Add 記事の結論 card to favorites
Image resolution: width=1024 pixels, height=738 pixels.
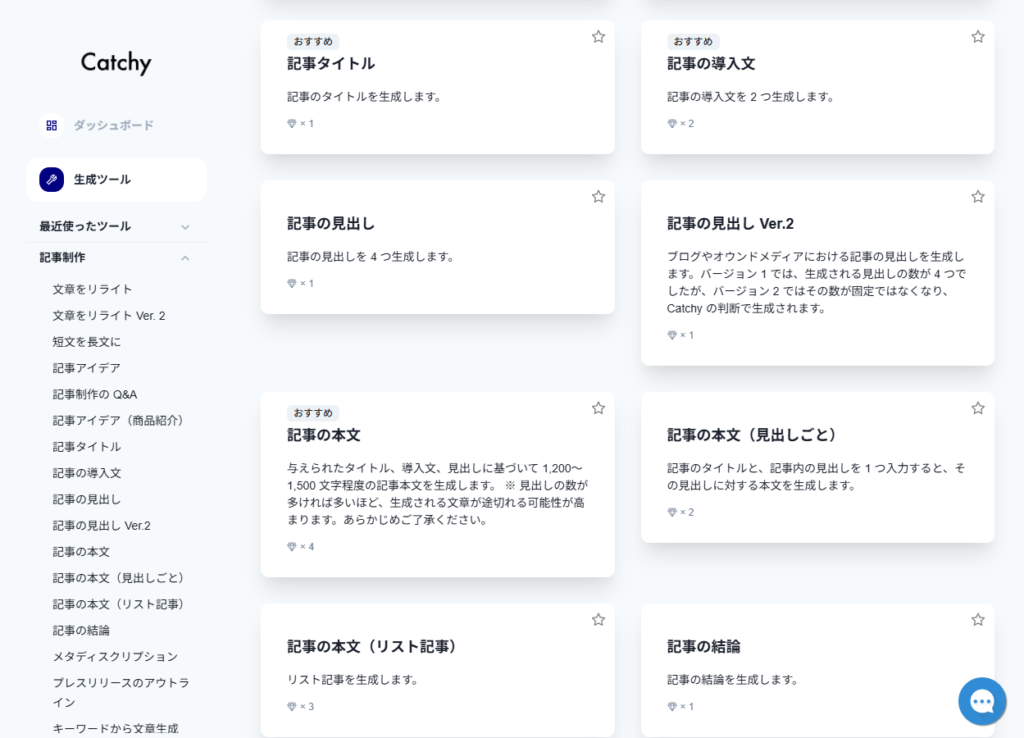(x=978, y=620)
